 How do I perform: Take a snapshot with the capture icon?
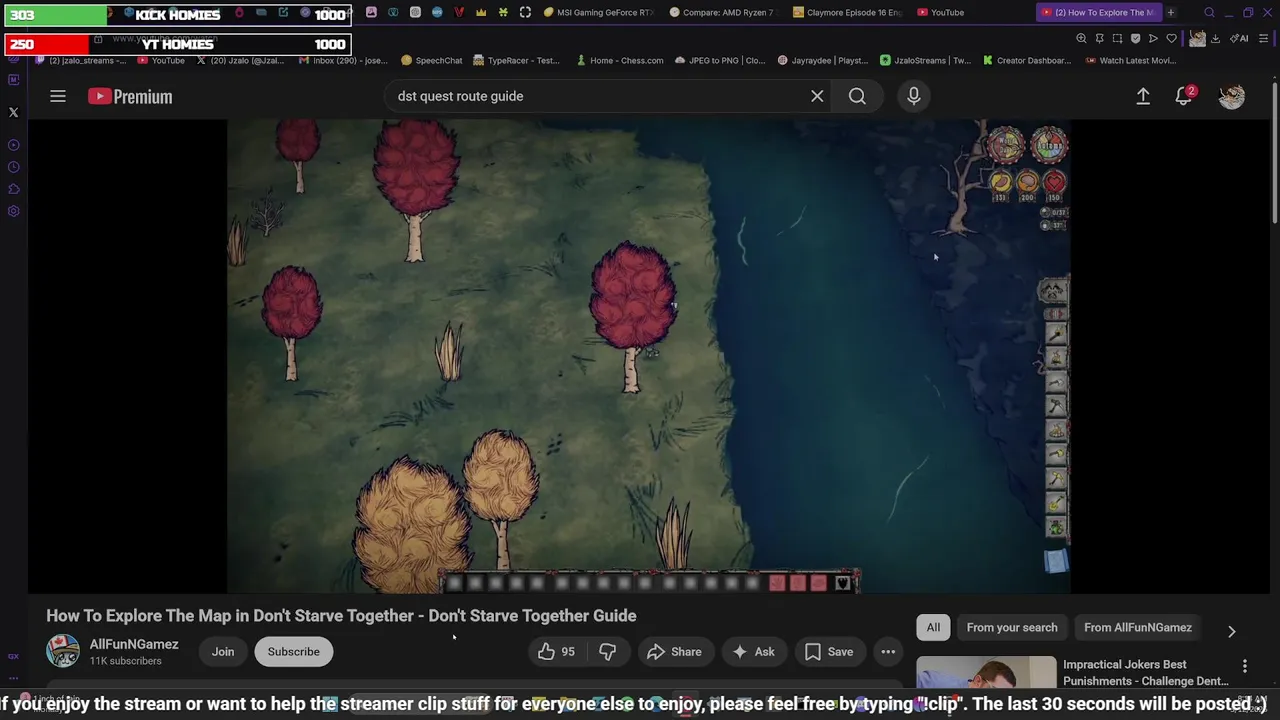pyautogui.click(x=1117, y=39)
